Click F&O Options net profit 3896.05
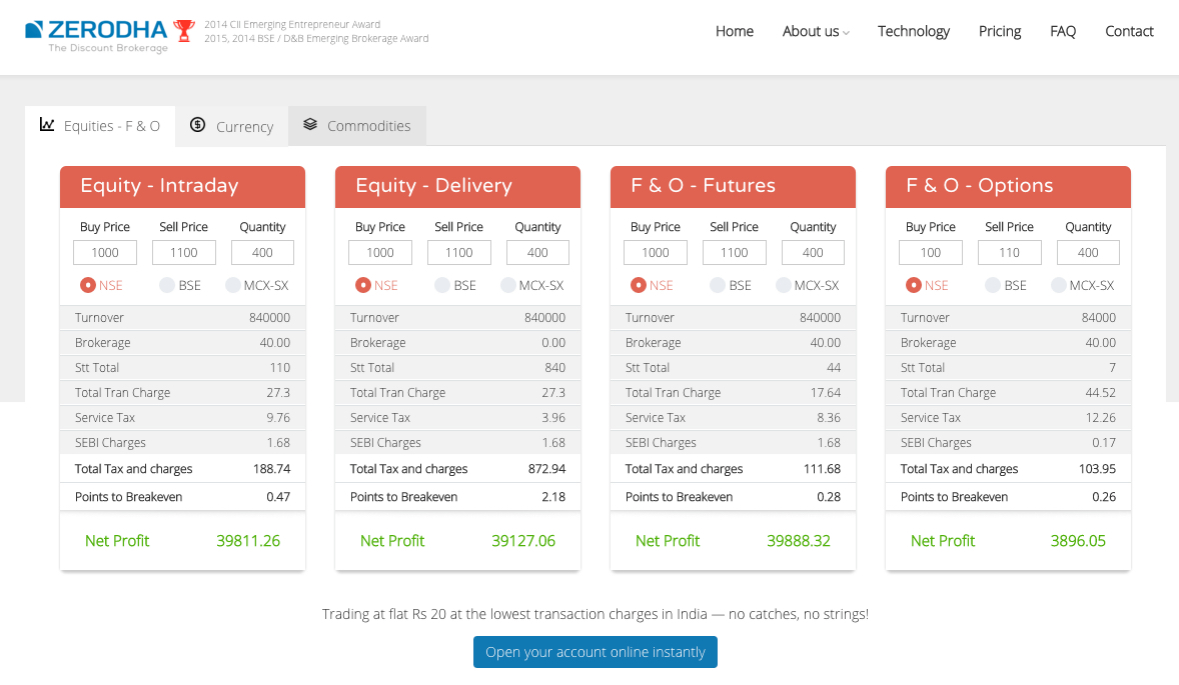Image resolution: width=1179 pixels, height=685 pixels. tap(1078, 541)
